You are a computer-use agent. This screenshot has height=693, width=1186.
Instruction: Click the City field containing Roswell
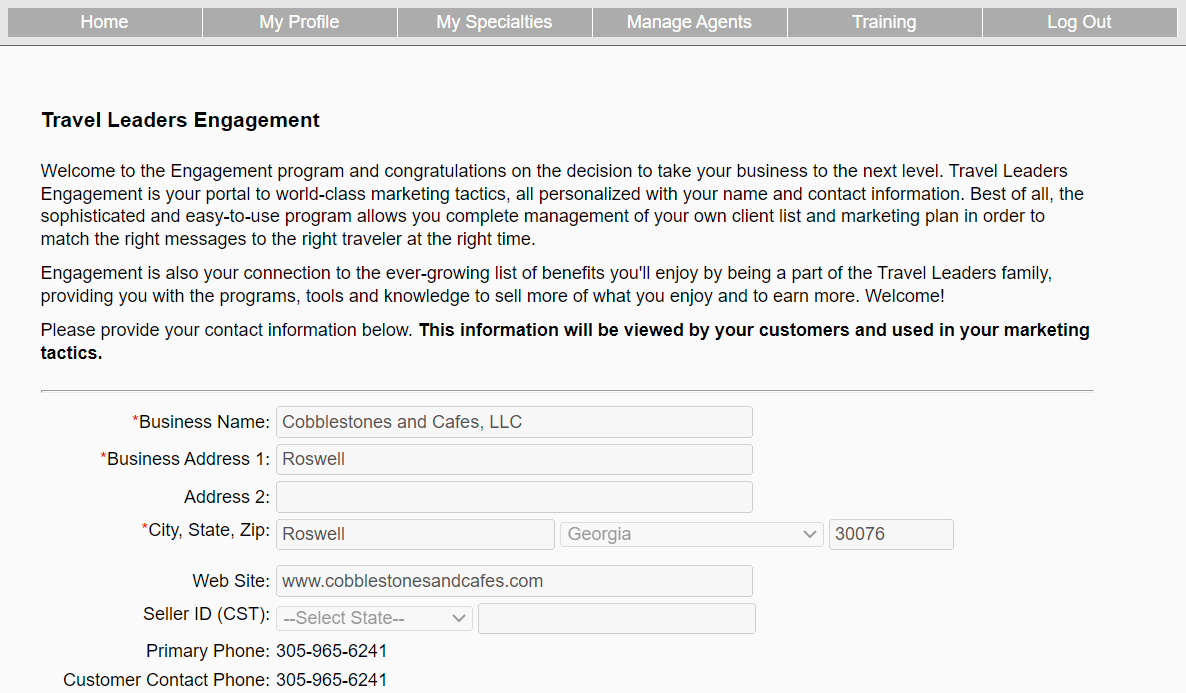tap(415, 534)
